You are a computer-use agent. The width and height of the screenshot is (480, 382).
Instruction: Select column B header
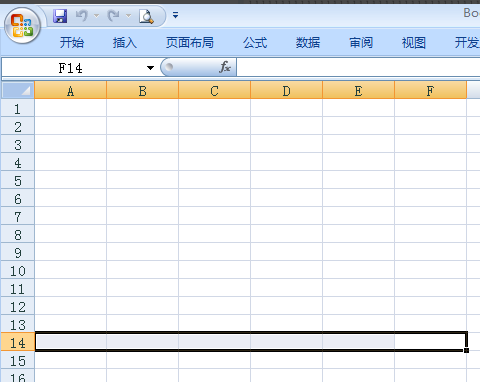(x=142, y=90)
